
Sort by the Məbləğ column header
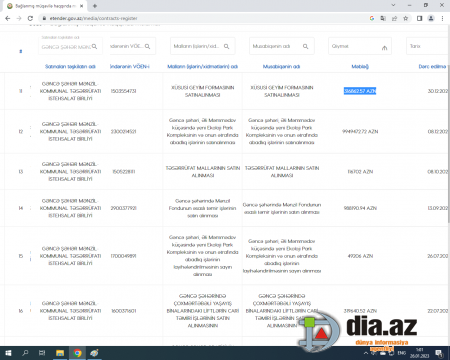coord(360,66)
